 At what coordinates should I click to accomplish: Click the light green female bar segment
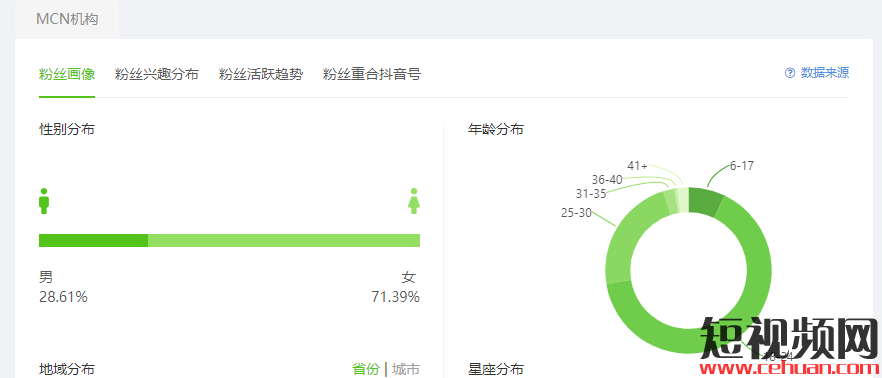click(x=284, y=240)
